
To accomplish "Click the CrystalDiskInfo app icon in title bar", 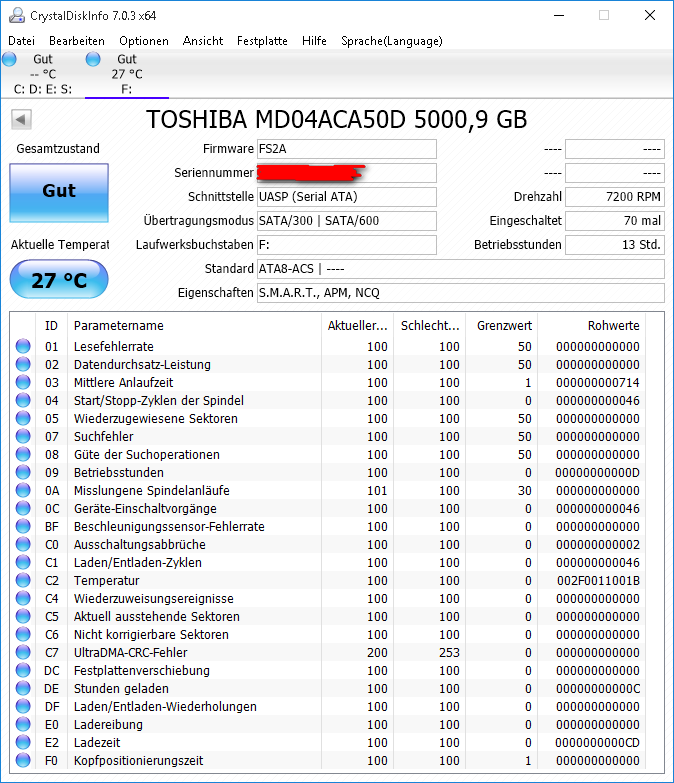I will 14,15.
